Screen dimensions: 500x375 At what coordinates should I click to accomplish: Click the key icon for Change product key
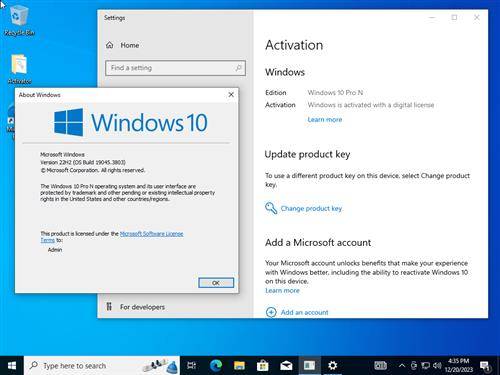[271, 208]
